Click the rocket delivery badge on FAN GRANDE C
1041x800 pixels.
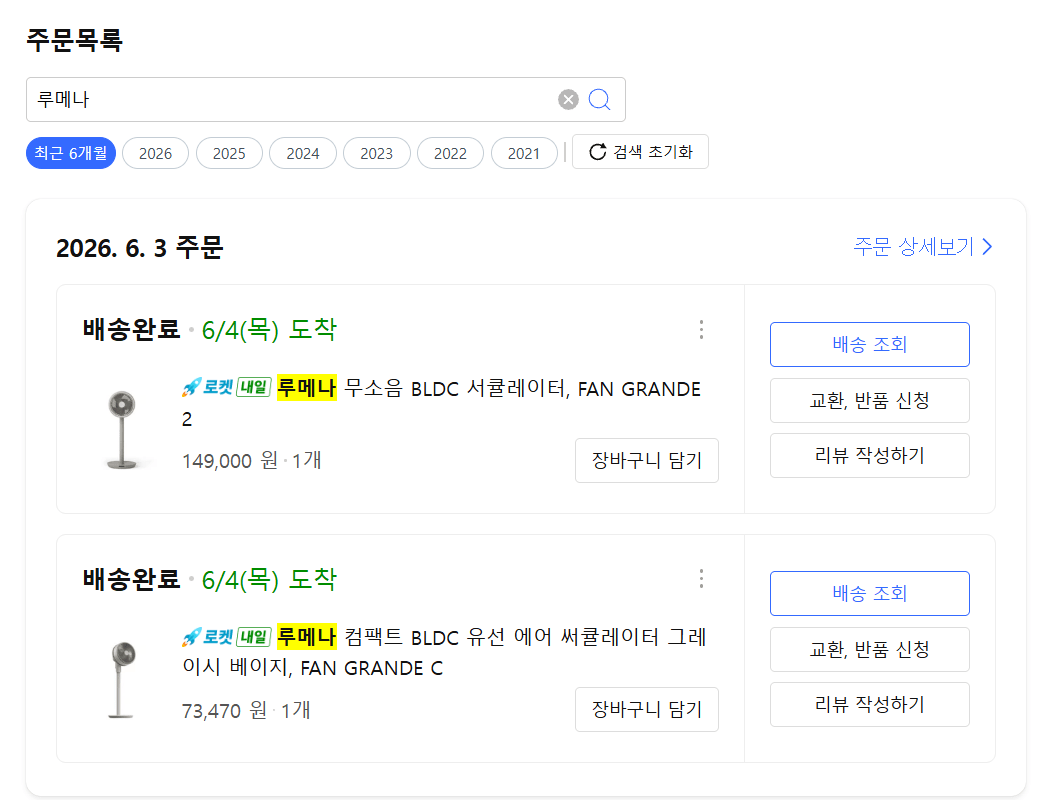pos(226,637)
